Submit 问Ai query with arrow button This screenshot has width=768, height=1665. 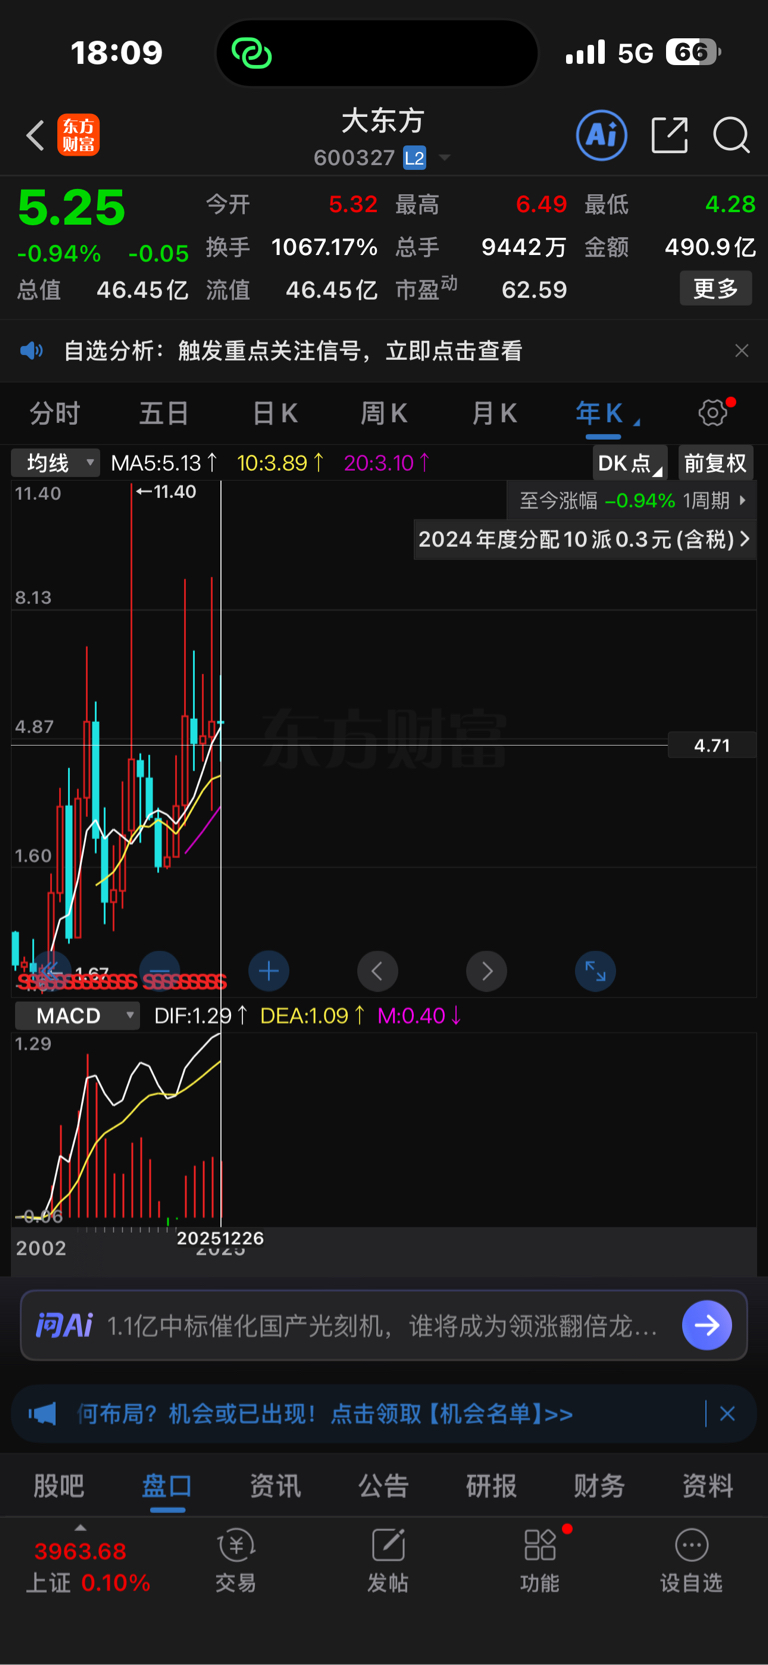pos(707,1325)
